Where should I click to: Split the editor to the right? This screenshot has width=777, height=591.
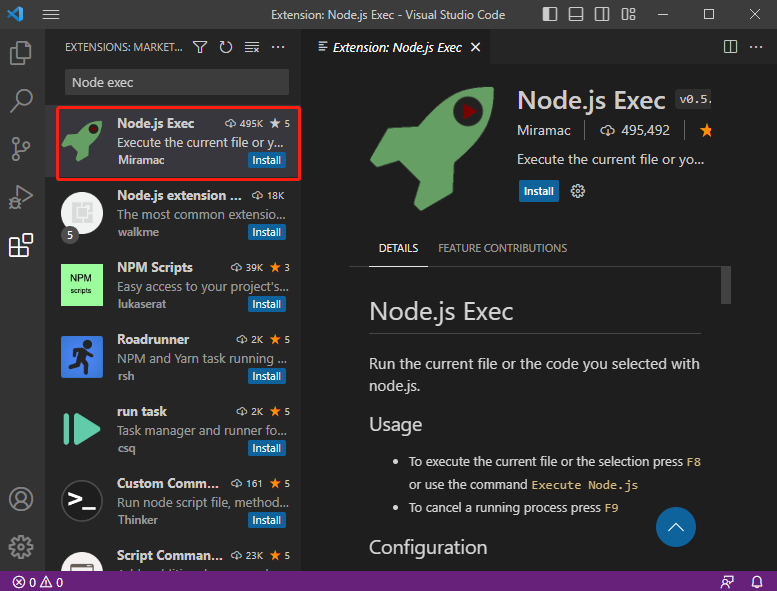(x=730, y=47)
